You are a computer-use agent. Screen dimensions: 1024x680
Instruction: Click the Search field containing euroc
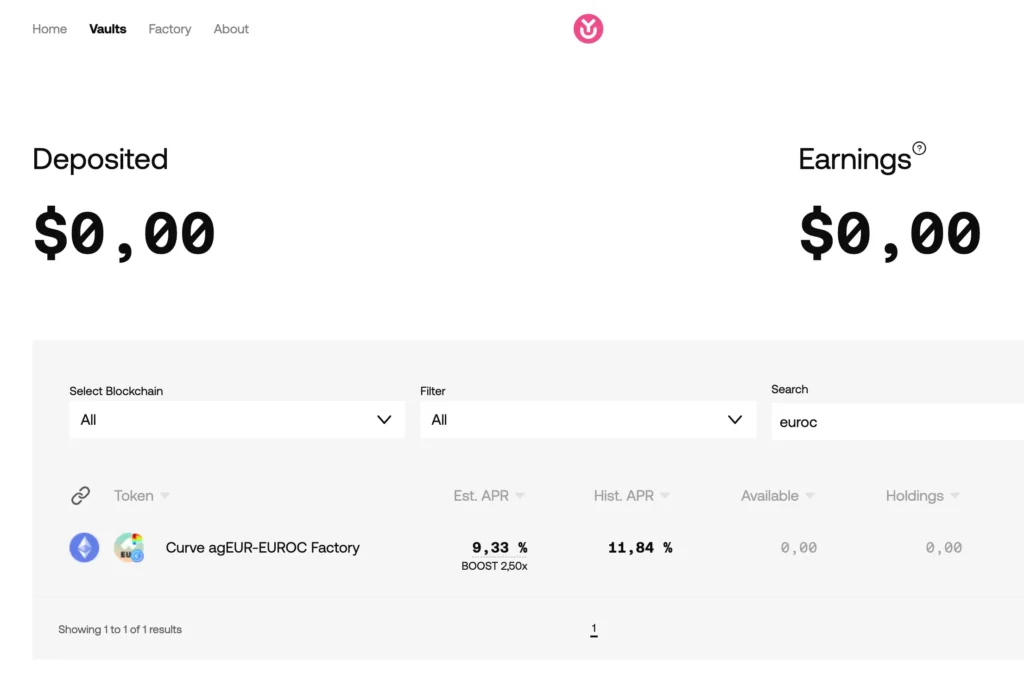[897, 422]
